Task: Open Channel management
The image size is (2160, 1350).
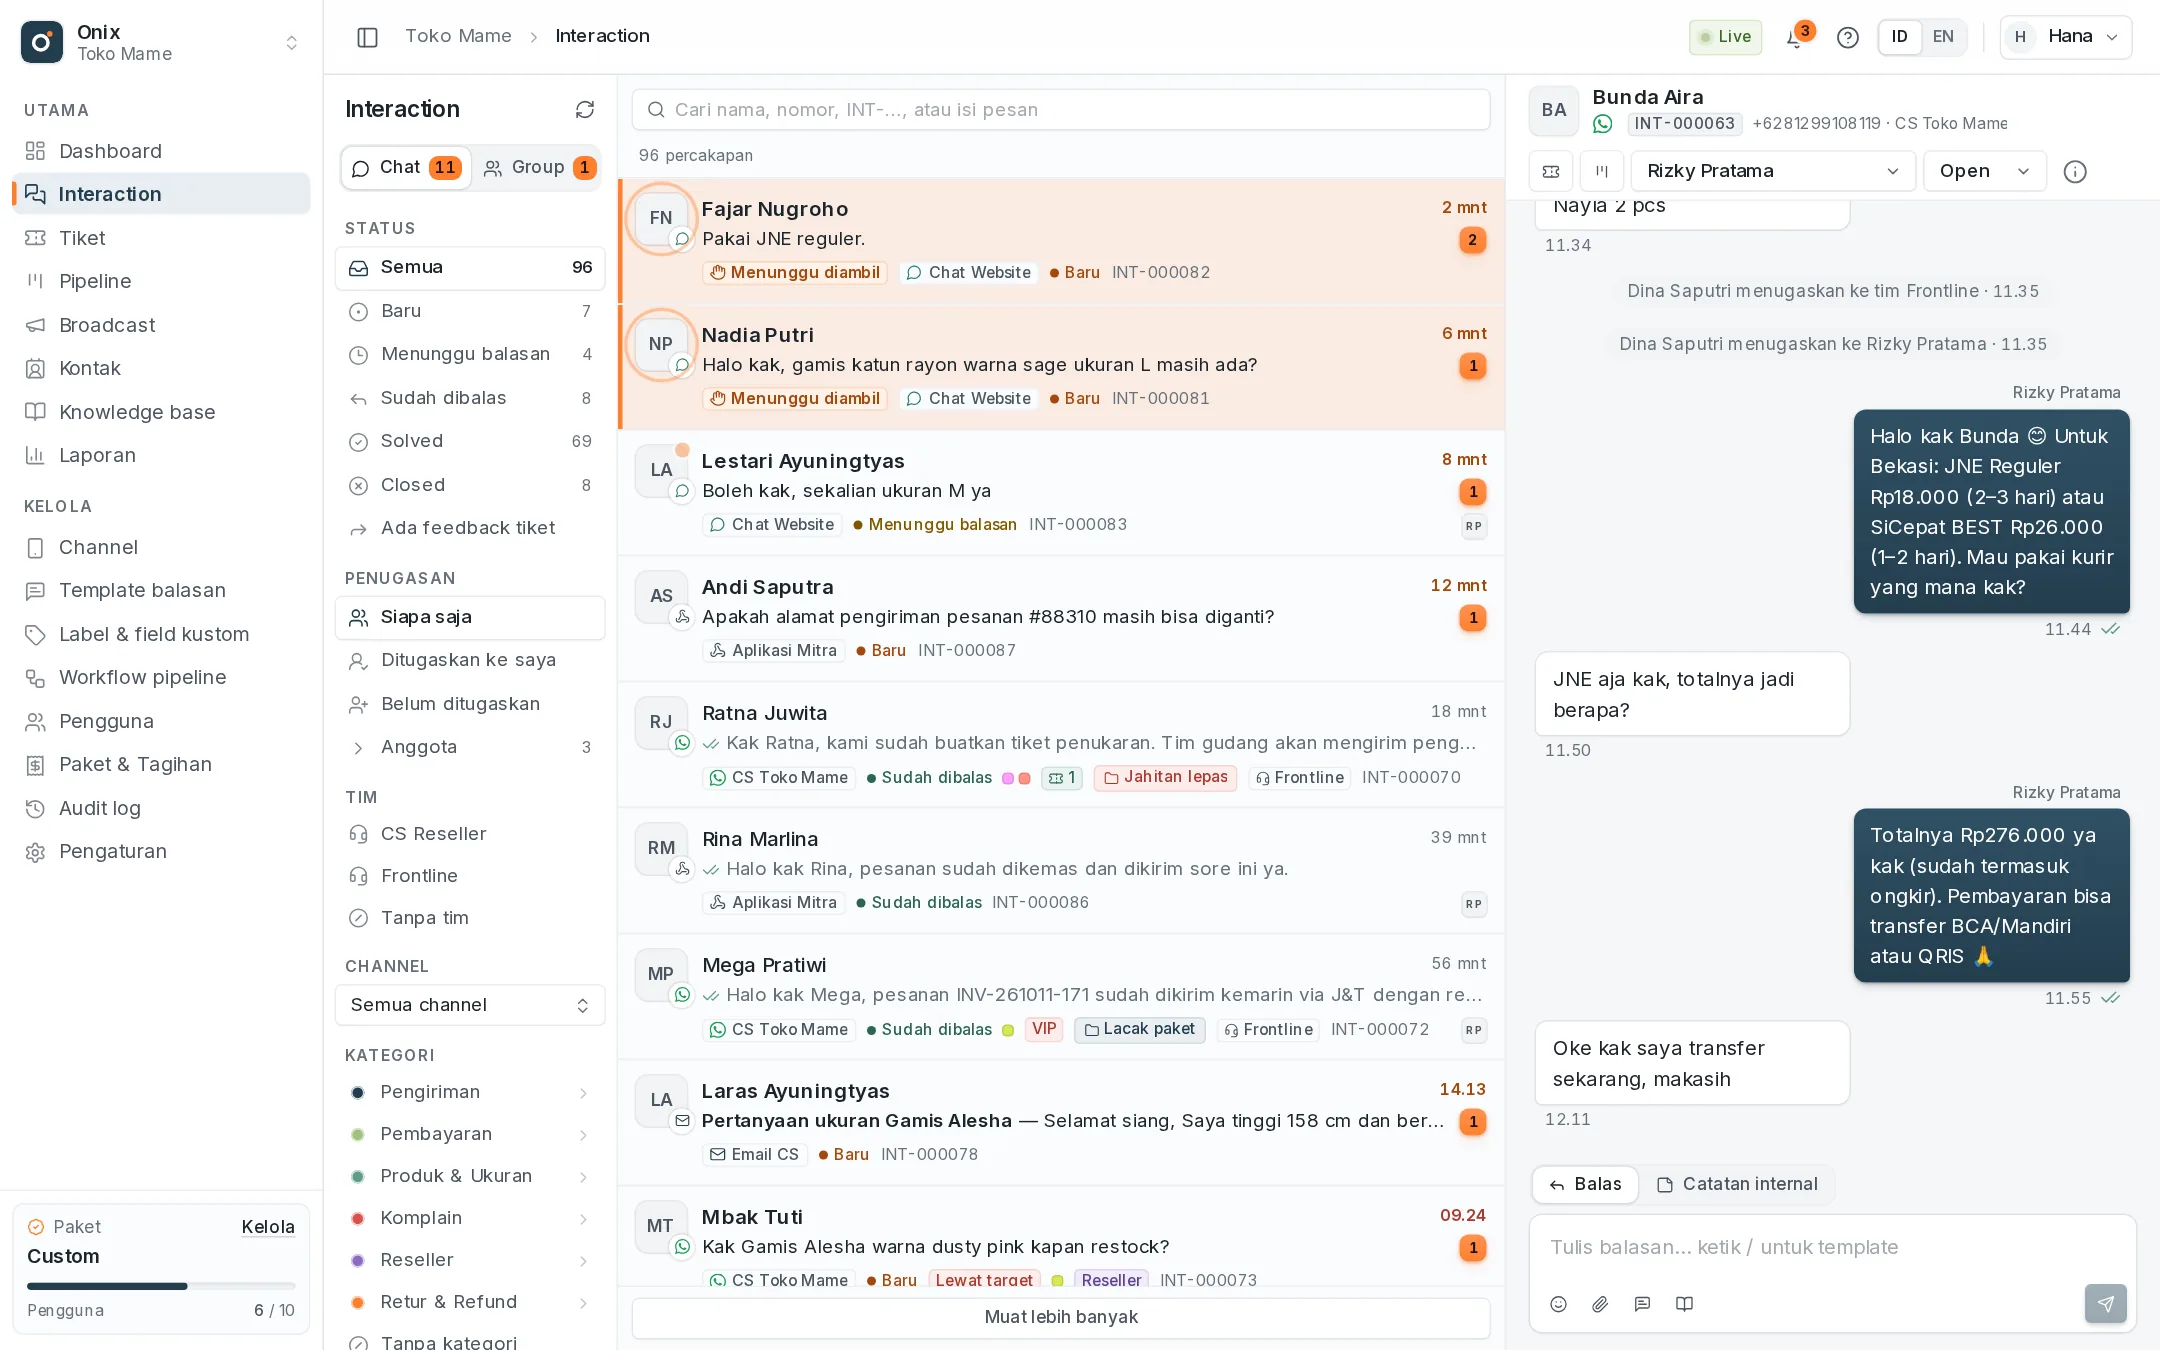Action: 161,547
